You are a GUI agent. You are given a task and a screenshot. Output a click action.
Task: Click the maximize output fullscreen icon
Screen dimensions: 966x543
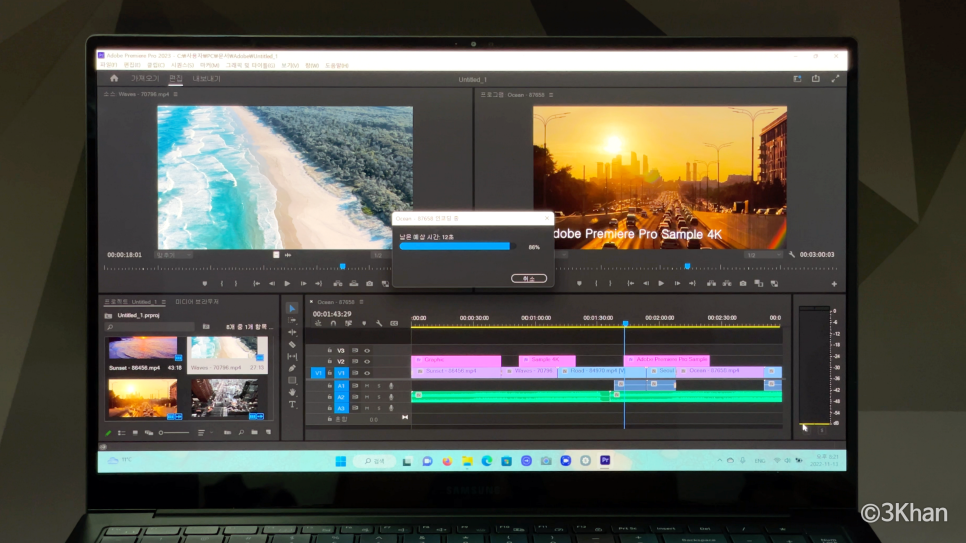835,78
